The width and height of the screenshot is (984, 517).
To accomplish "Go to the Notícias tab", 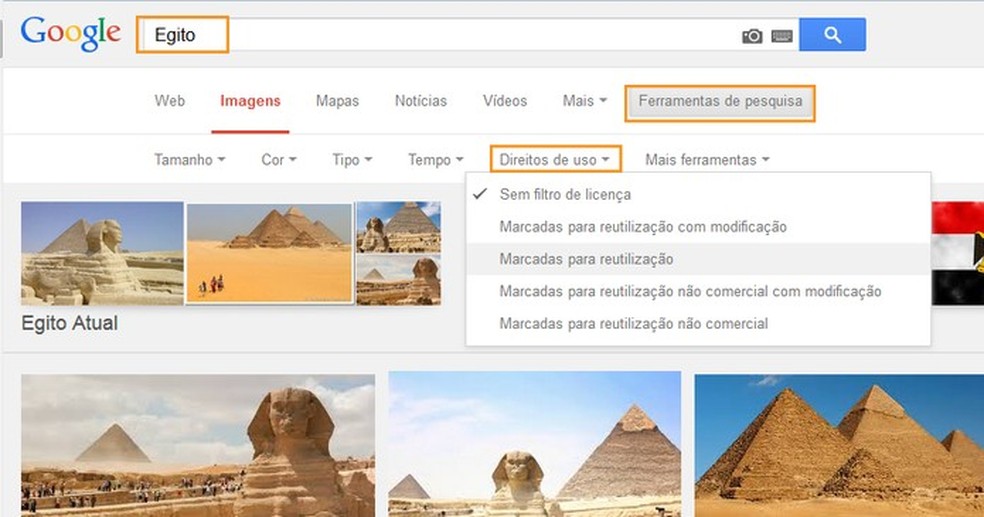I will (x=420, y=101).
